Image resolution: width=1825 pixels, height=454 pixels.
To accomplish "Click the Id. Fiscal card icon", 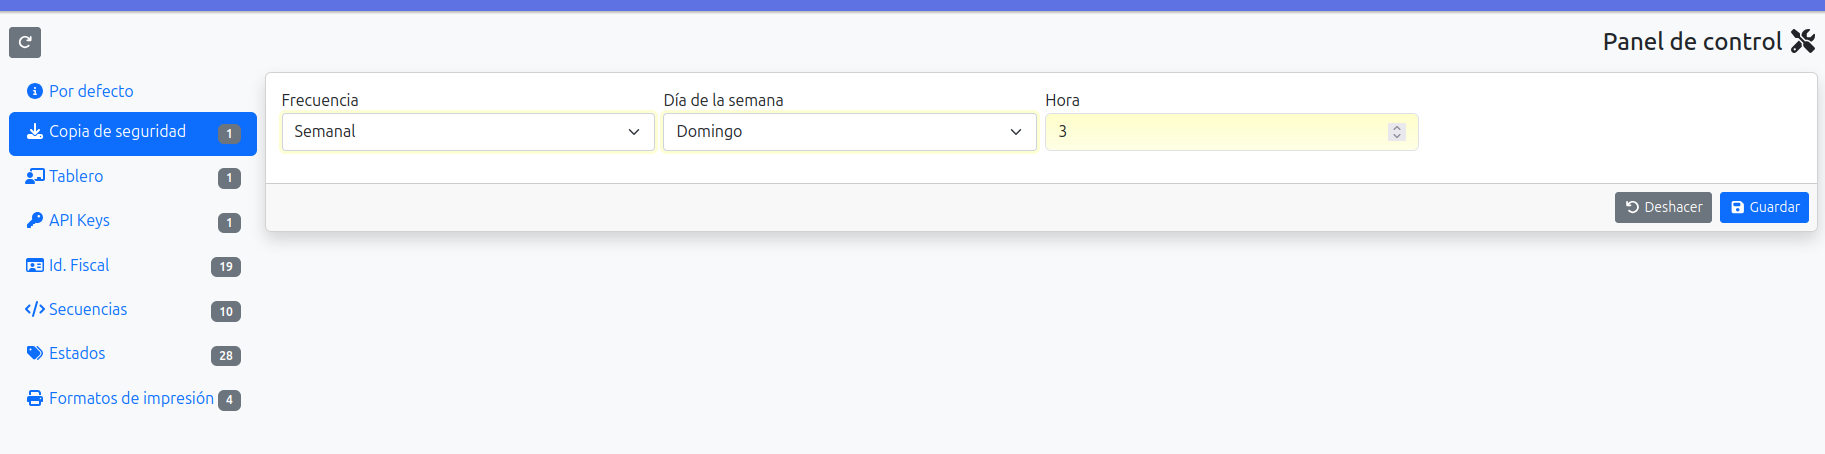I will click(35, 265).
